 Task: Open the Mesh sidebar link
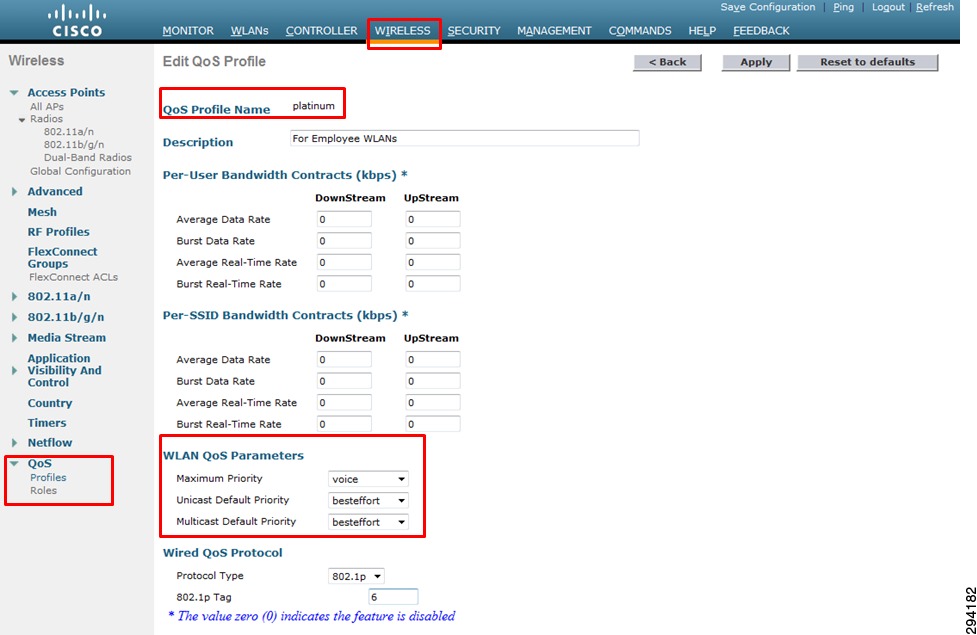(42, 212)
